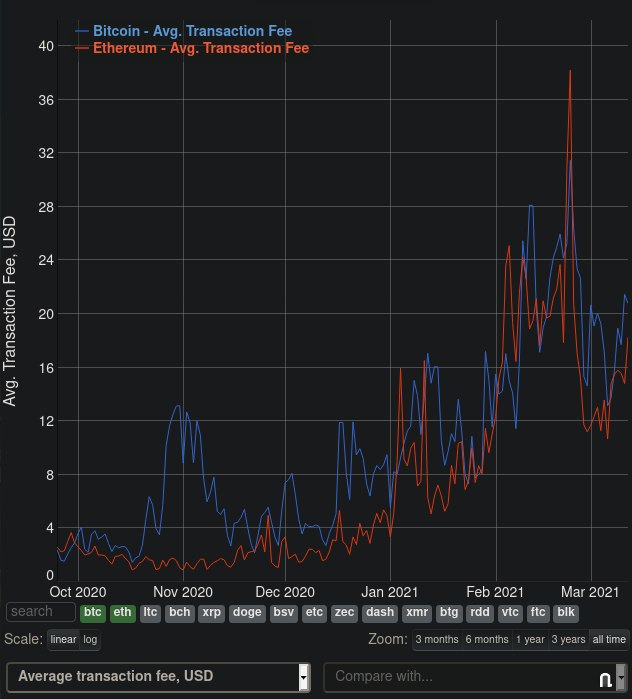632x699 pixels.
Task: Enable the doge coin tag
Action: (247, 613)
